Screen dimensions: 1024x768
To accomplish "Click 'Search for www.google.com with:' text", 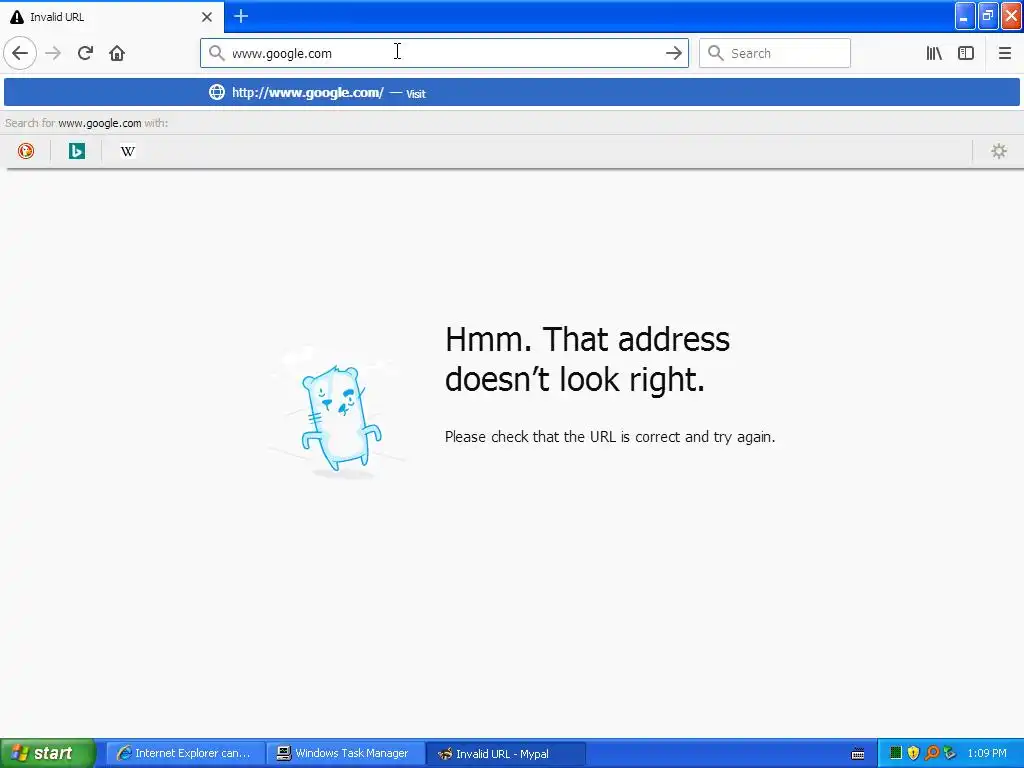I will (86, 123).
